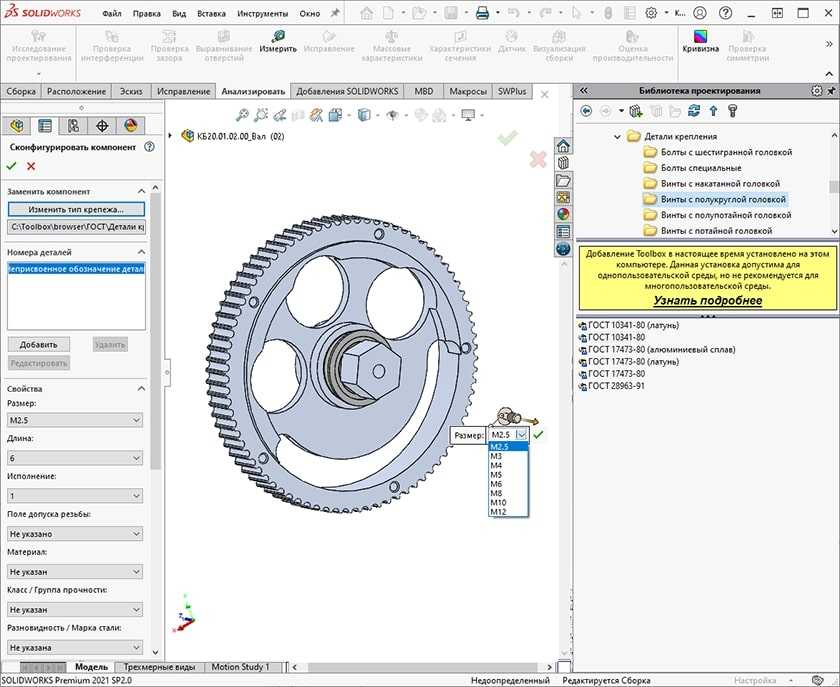Open SOLIDWORKS Resources home tab in task pane
This screenshot has height=687, width=840.
(x=563, y=146)
